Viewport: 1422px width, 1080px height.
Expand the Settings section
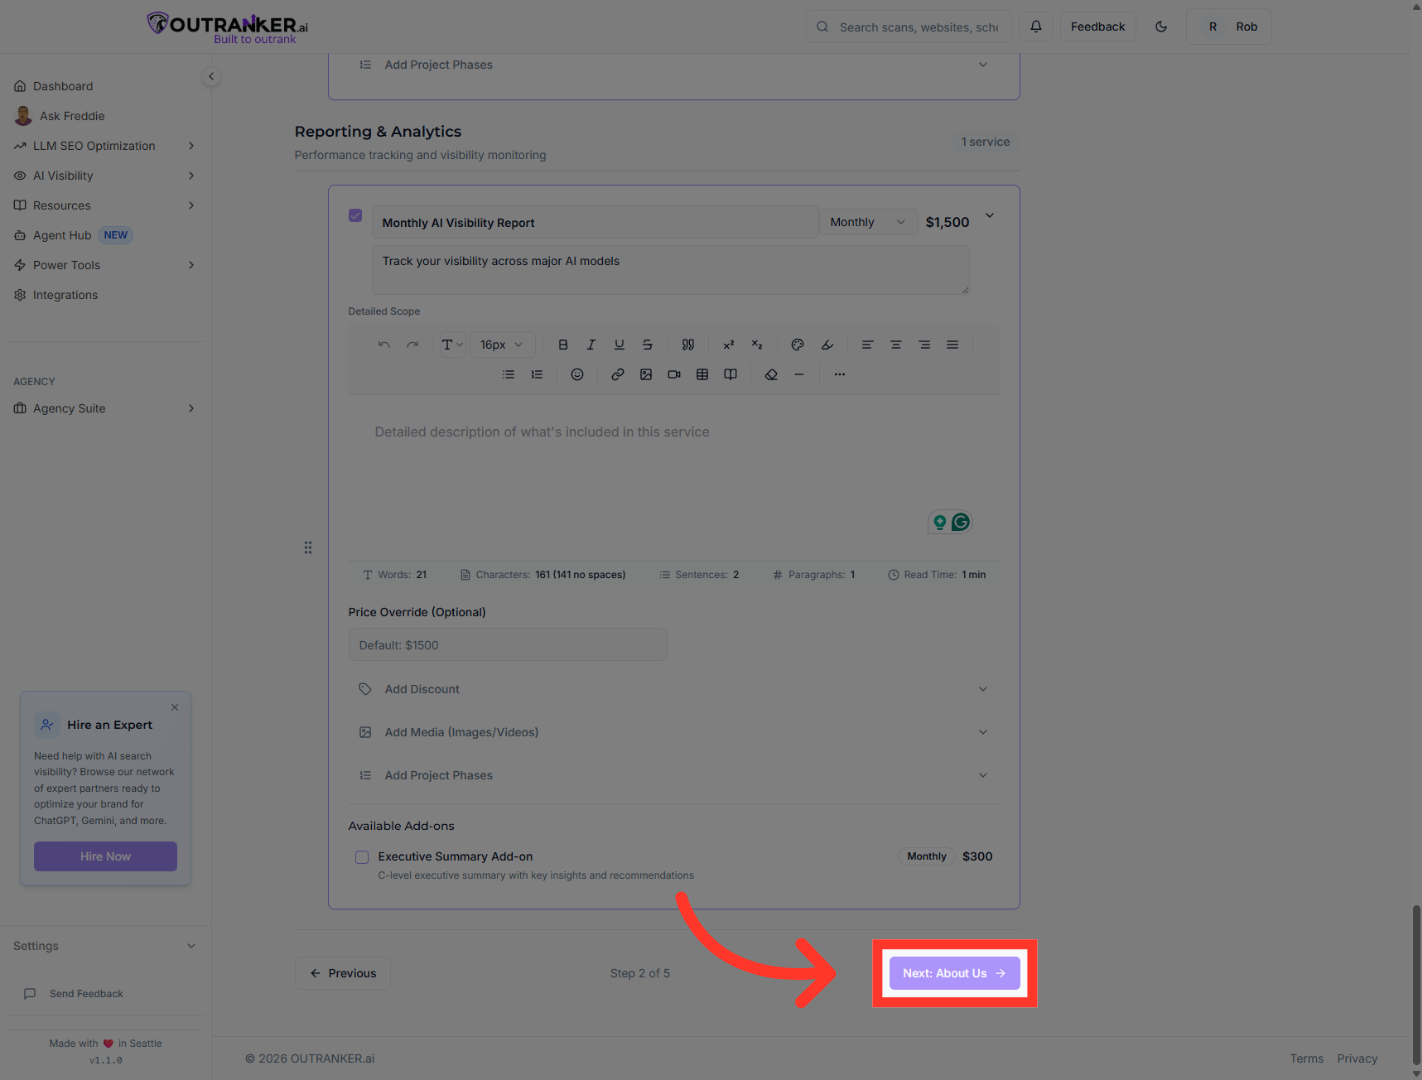tap(105, 946)
